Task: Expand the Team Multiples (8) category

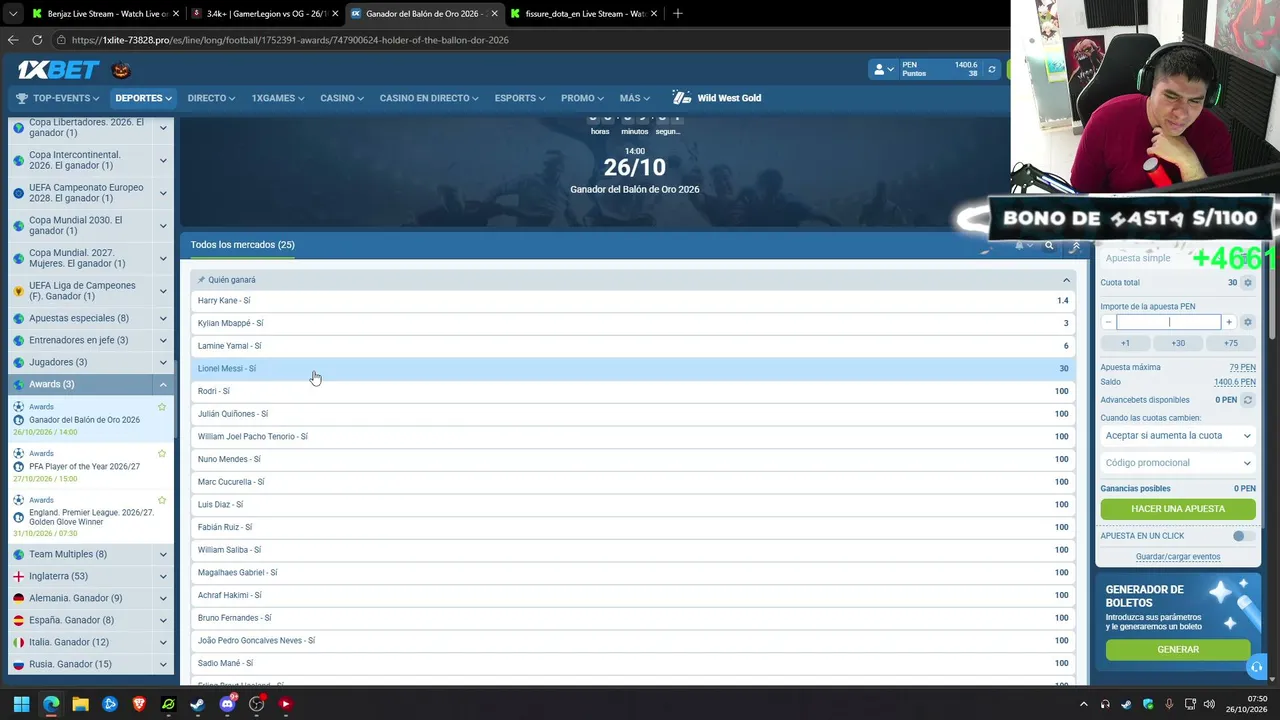Action: point(163,554)
